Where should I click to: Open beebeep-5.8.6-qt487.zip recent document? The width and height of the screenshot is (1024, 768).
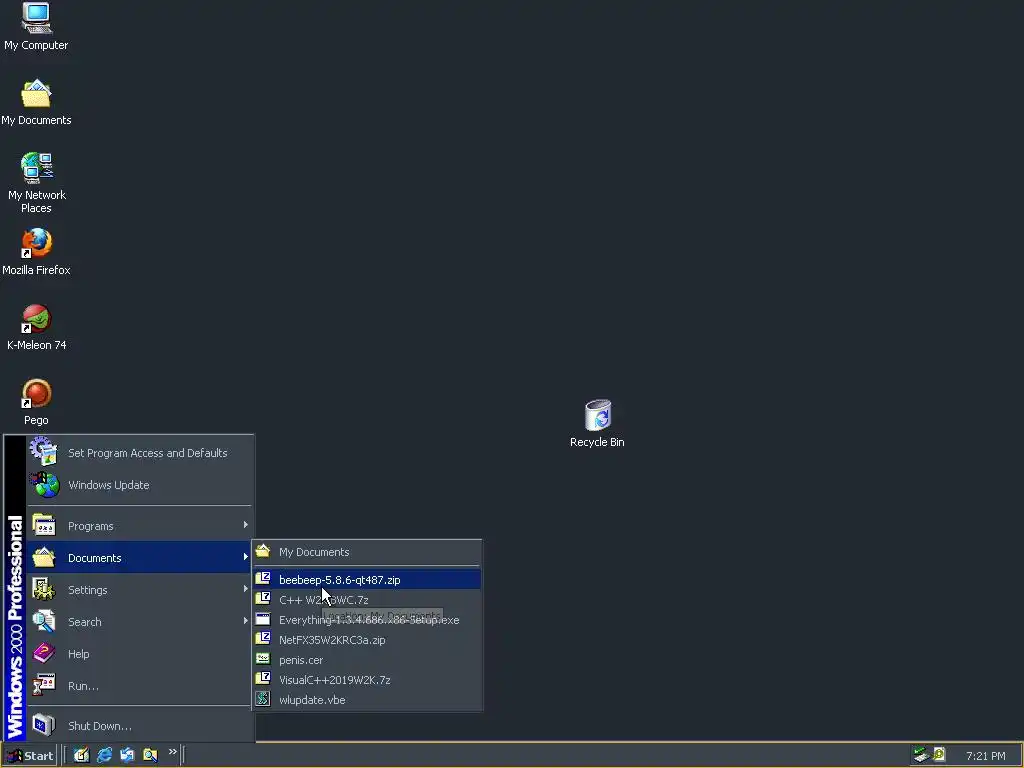[367, 579]
